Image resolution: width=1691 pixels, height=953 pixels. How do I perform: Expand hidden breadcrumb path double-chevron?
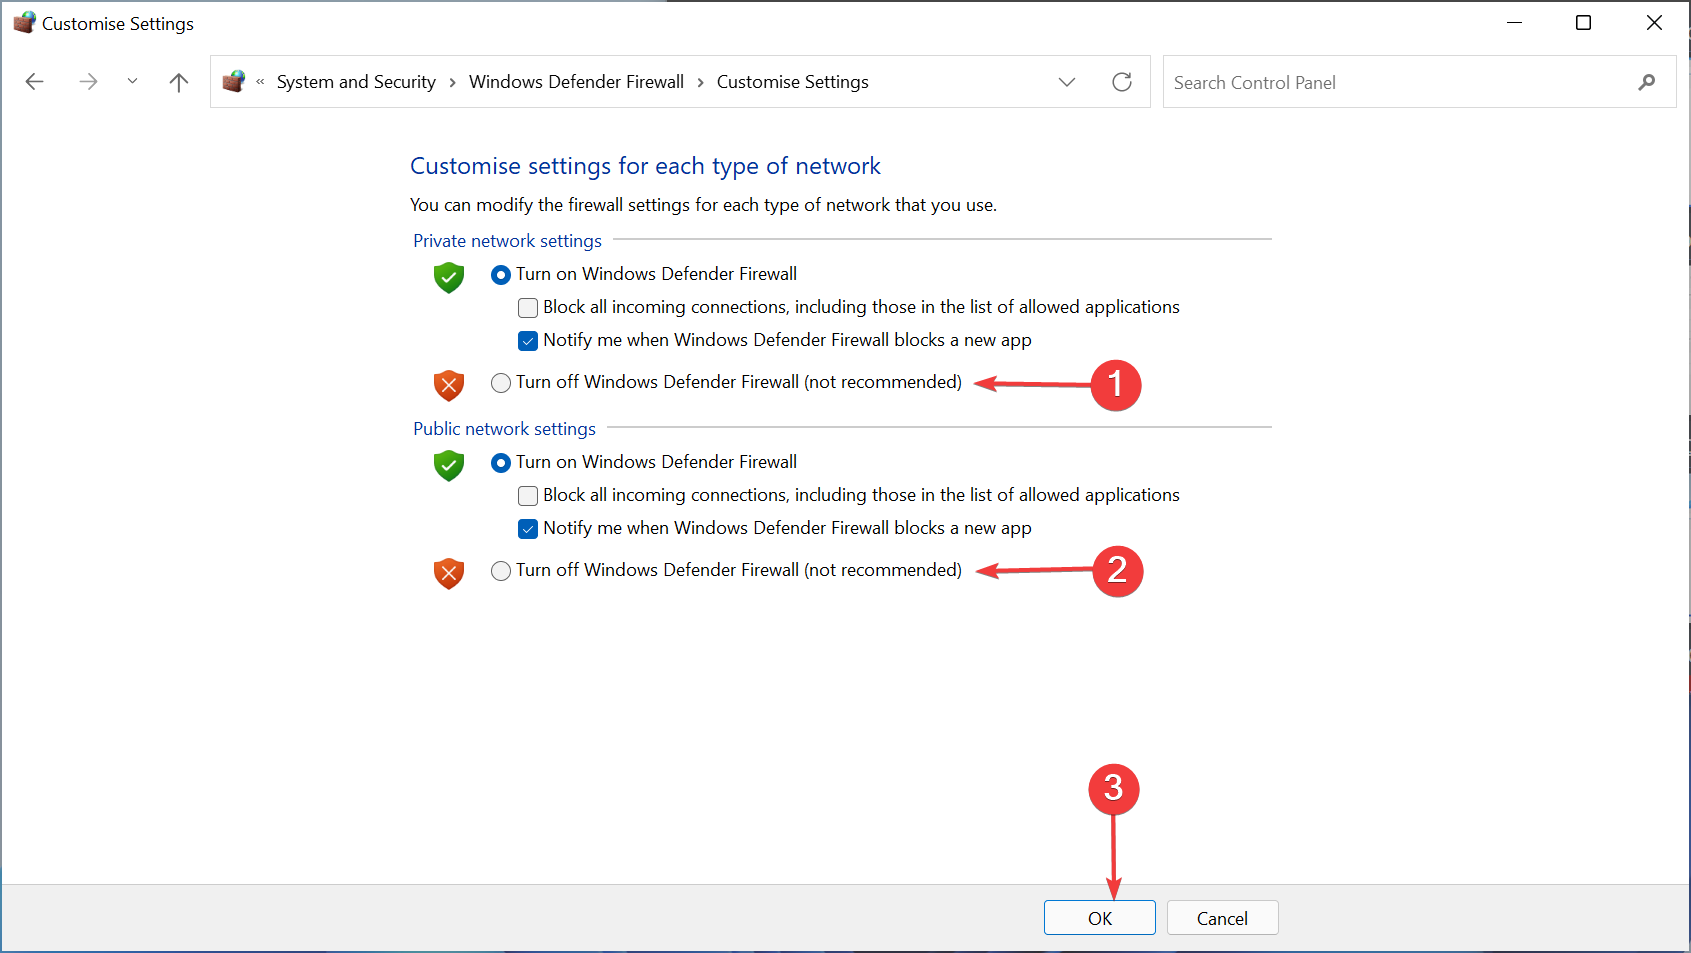(260, 82)
